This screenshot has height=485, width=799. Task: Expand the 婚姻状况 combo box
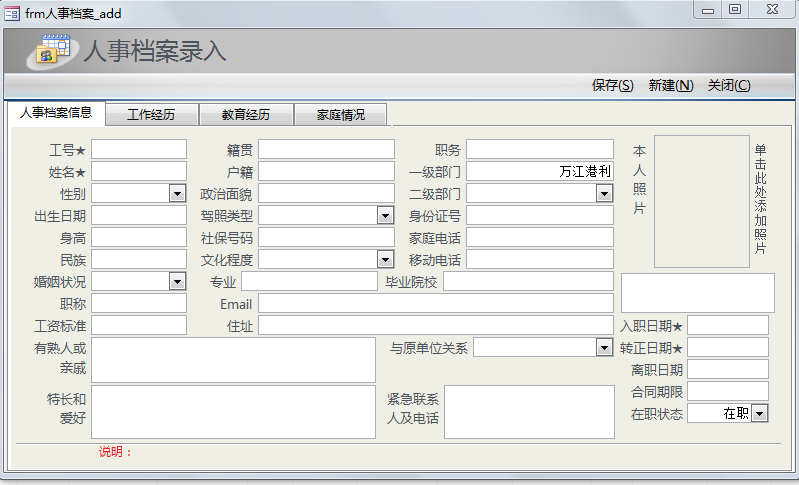177,282
